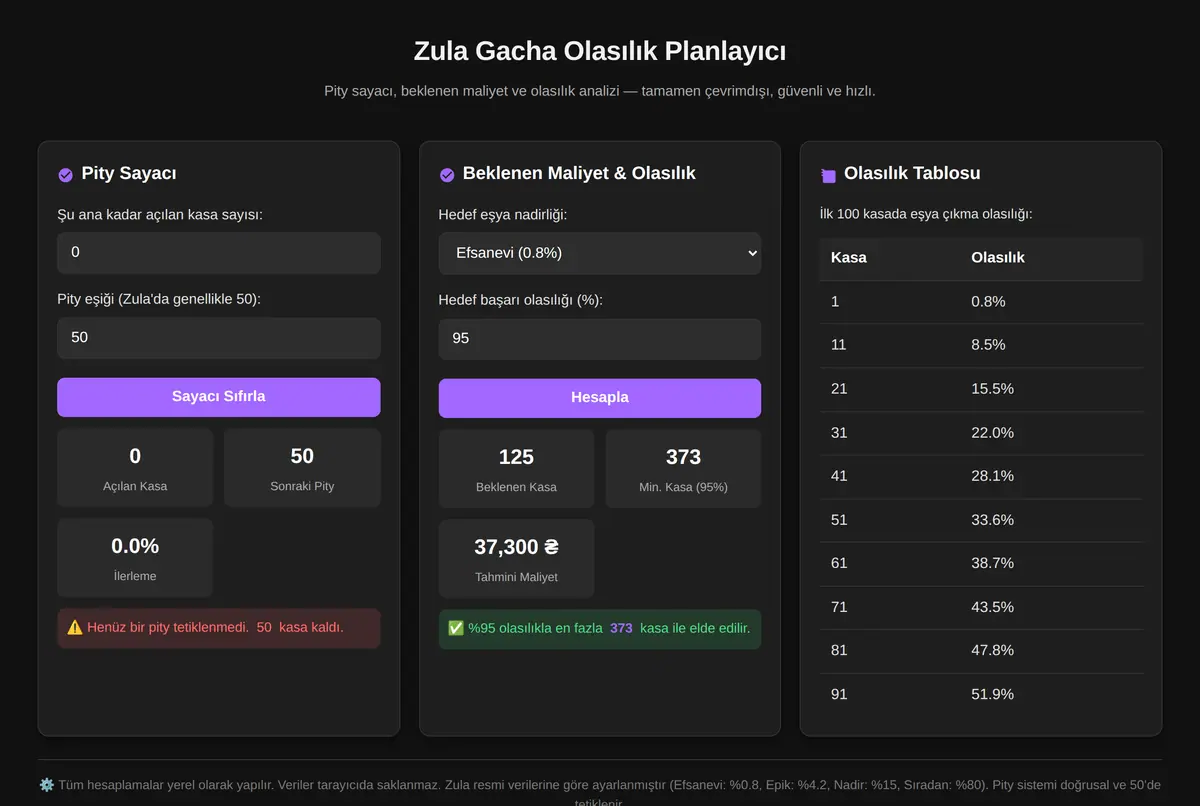Click the Kasa column header

point(889,258)
